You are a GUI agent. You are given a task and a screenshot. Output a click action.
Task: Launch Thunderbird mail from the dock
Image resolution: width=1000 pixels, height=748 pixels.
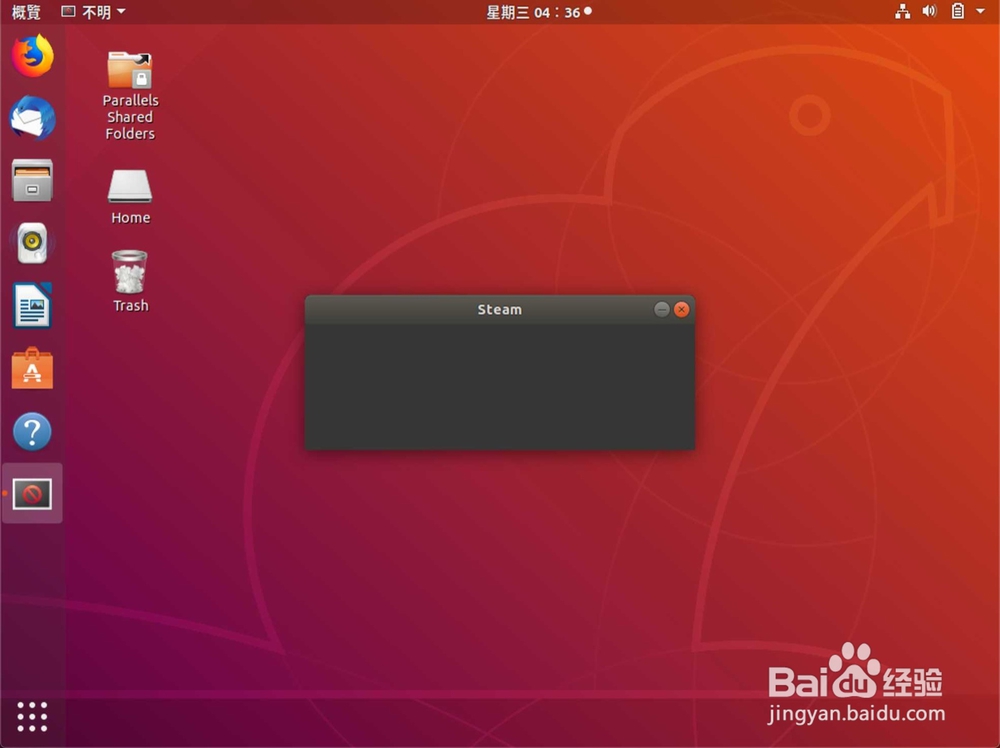pos(31,118)
